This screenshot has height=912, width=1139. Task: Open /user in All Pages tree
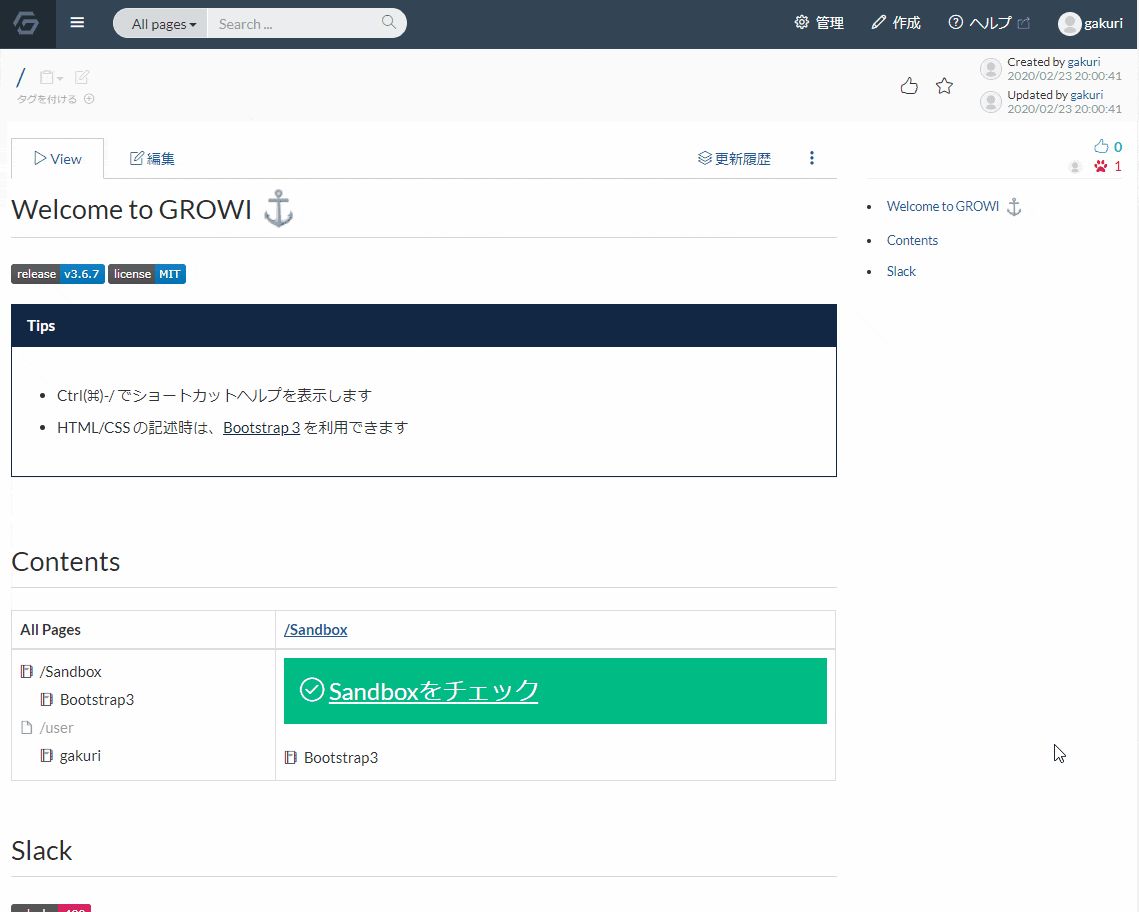pyautogui.click(x=56, y=728)
